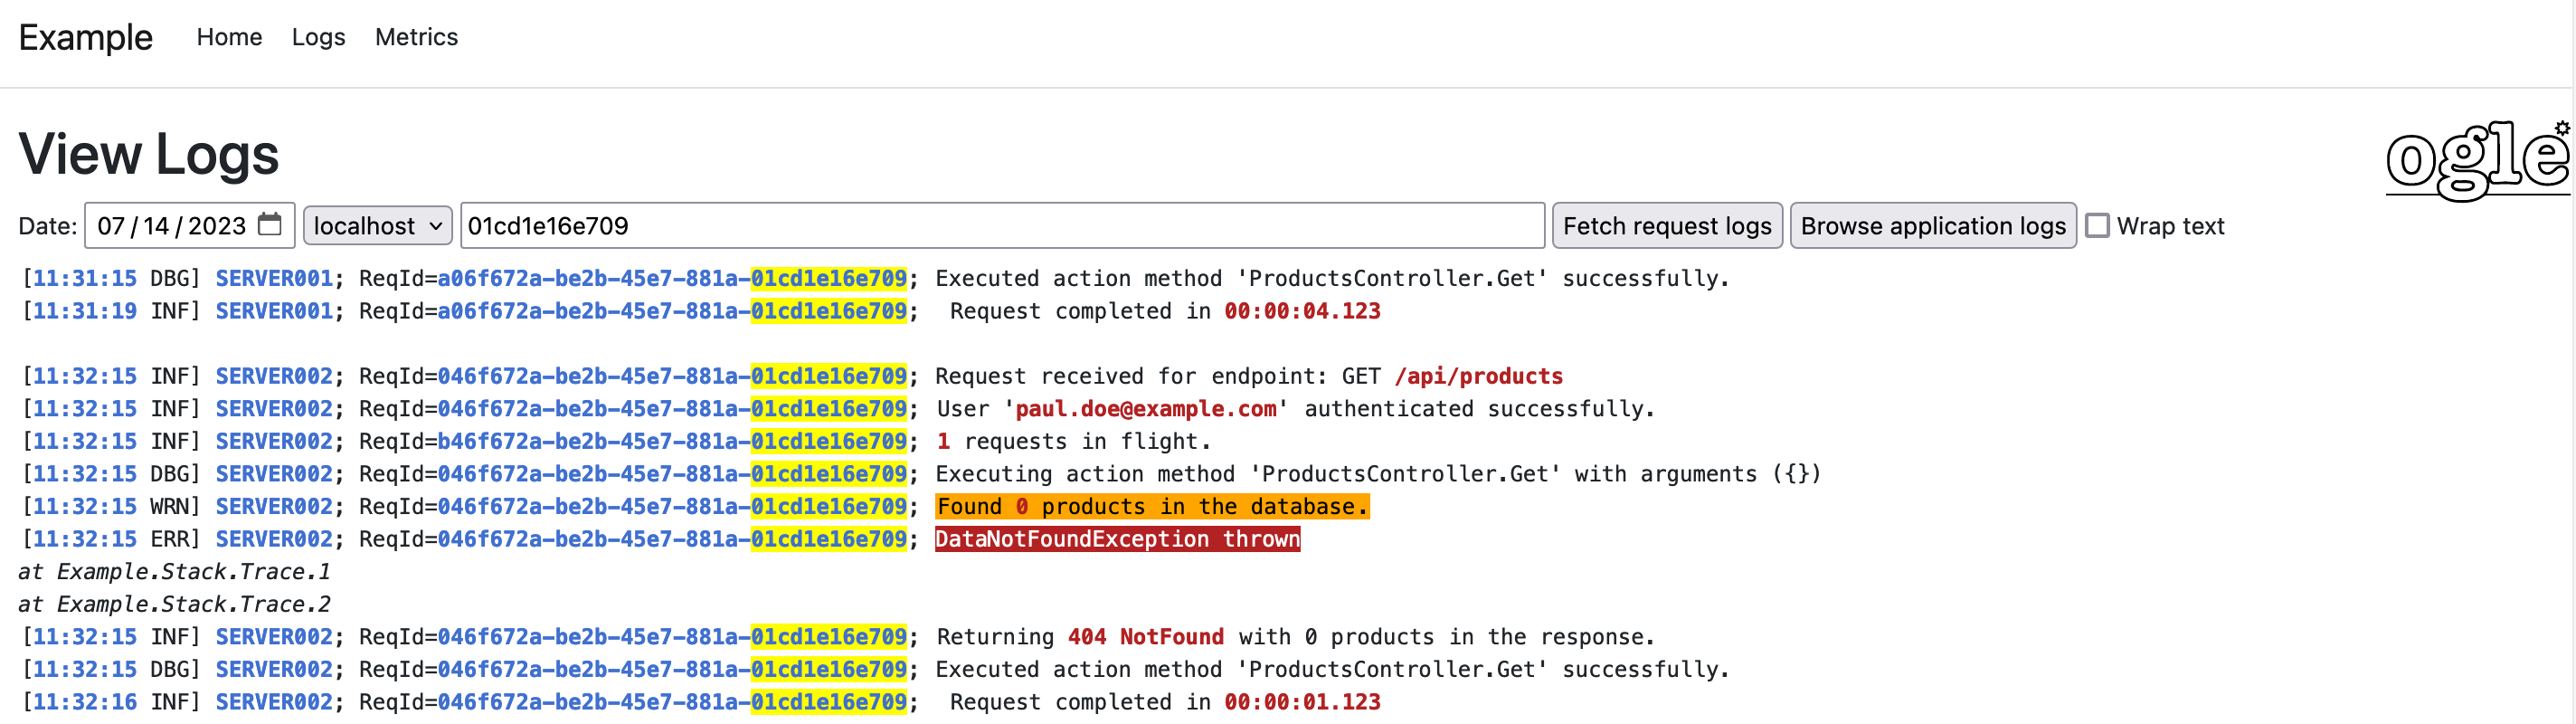Click the paul.doe@example.com user email
2576x724 pixels.
pos(1146,409)
